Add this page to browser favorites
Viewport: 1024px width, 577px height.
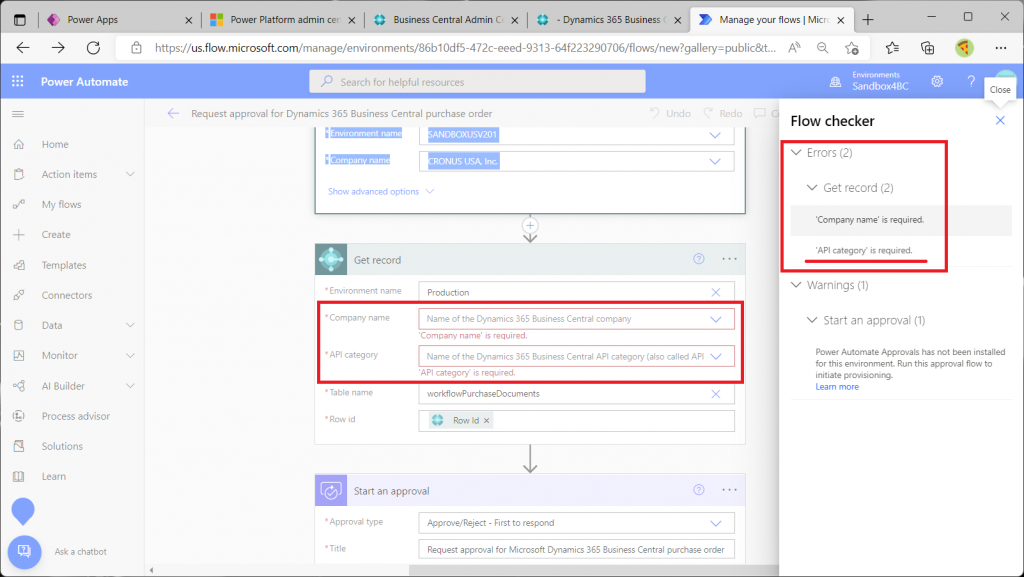(852, 48)
